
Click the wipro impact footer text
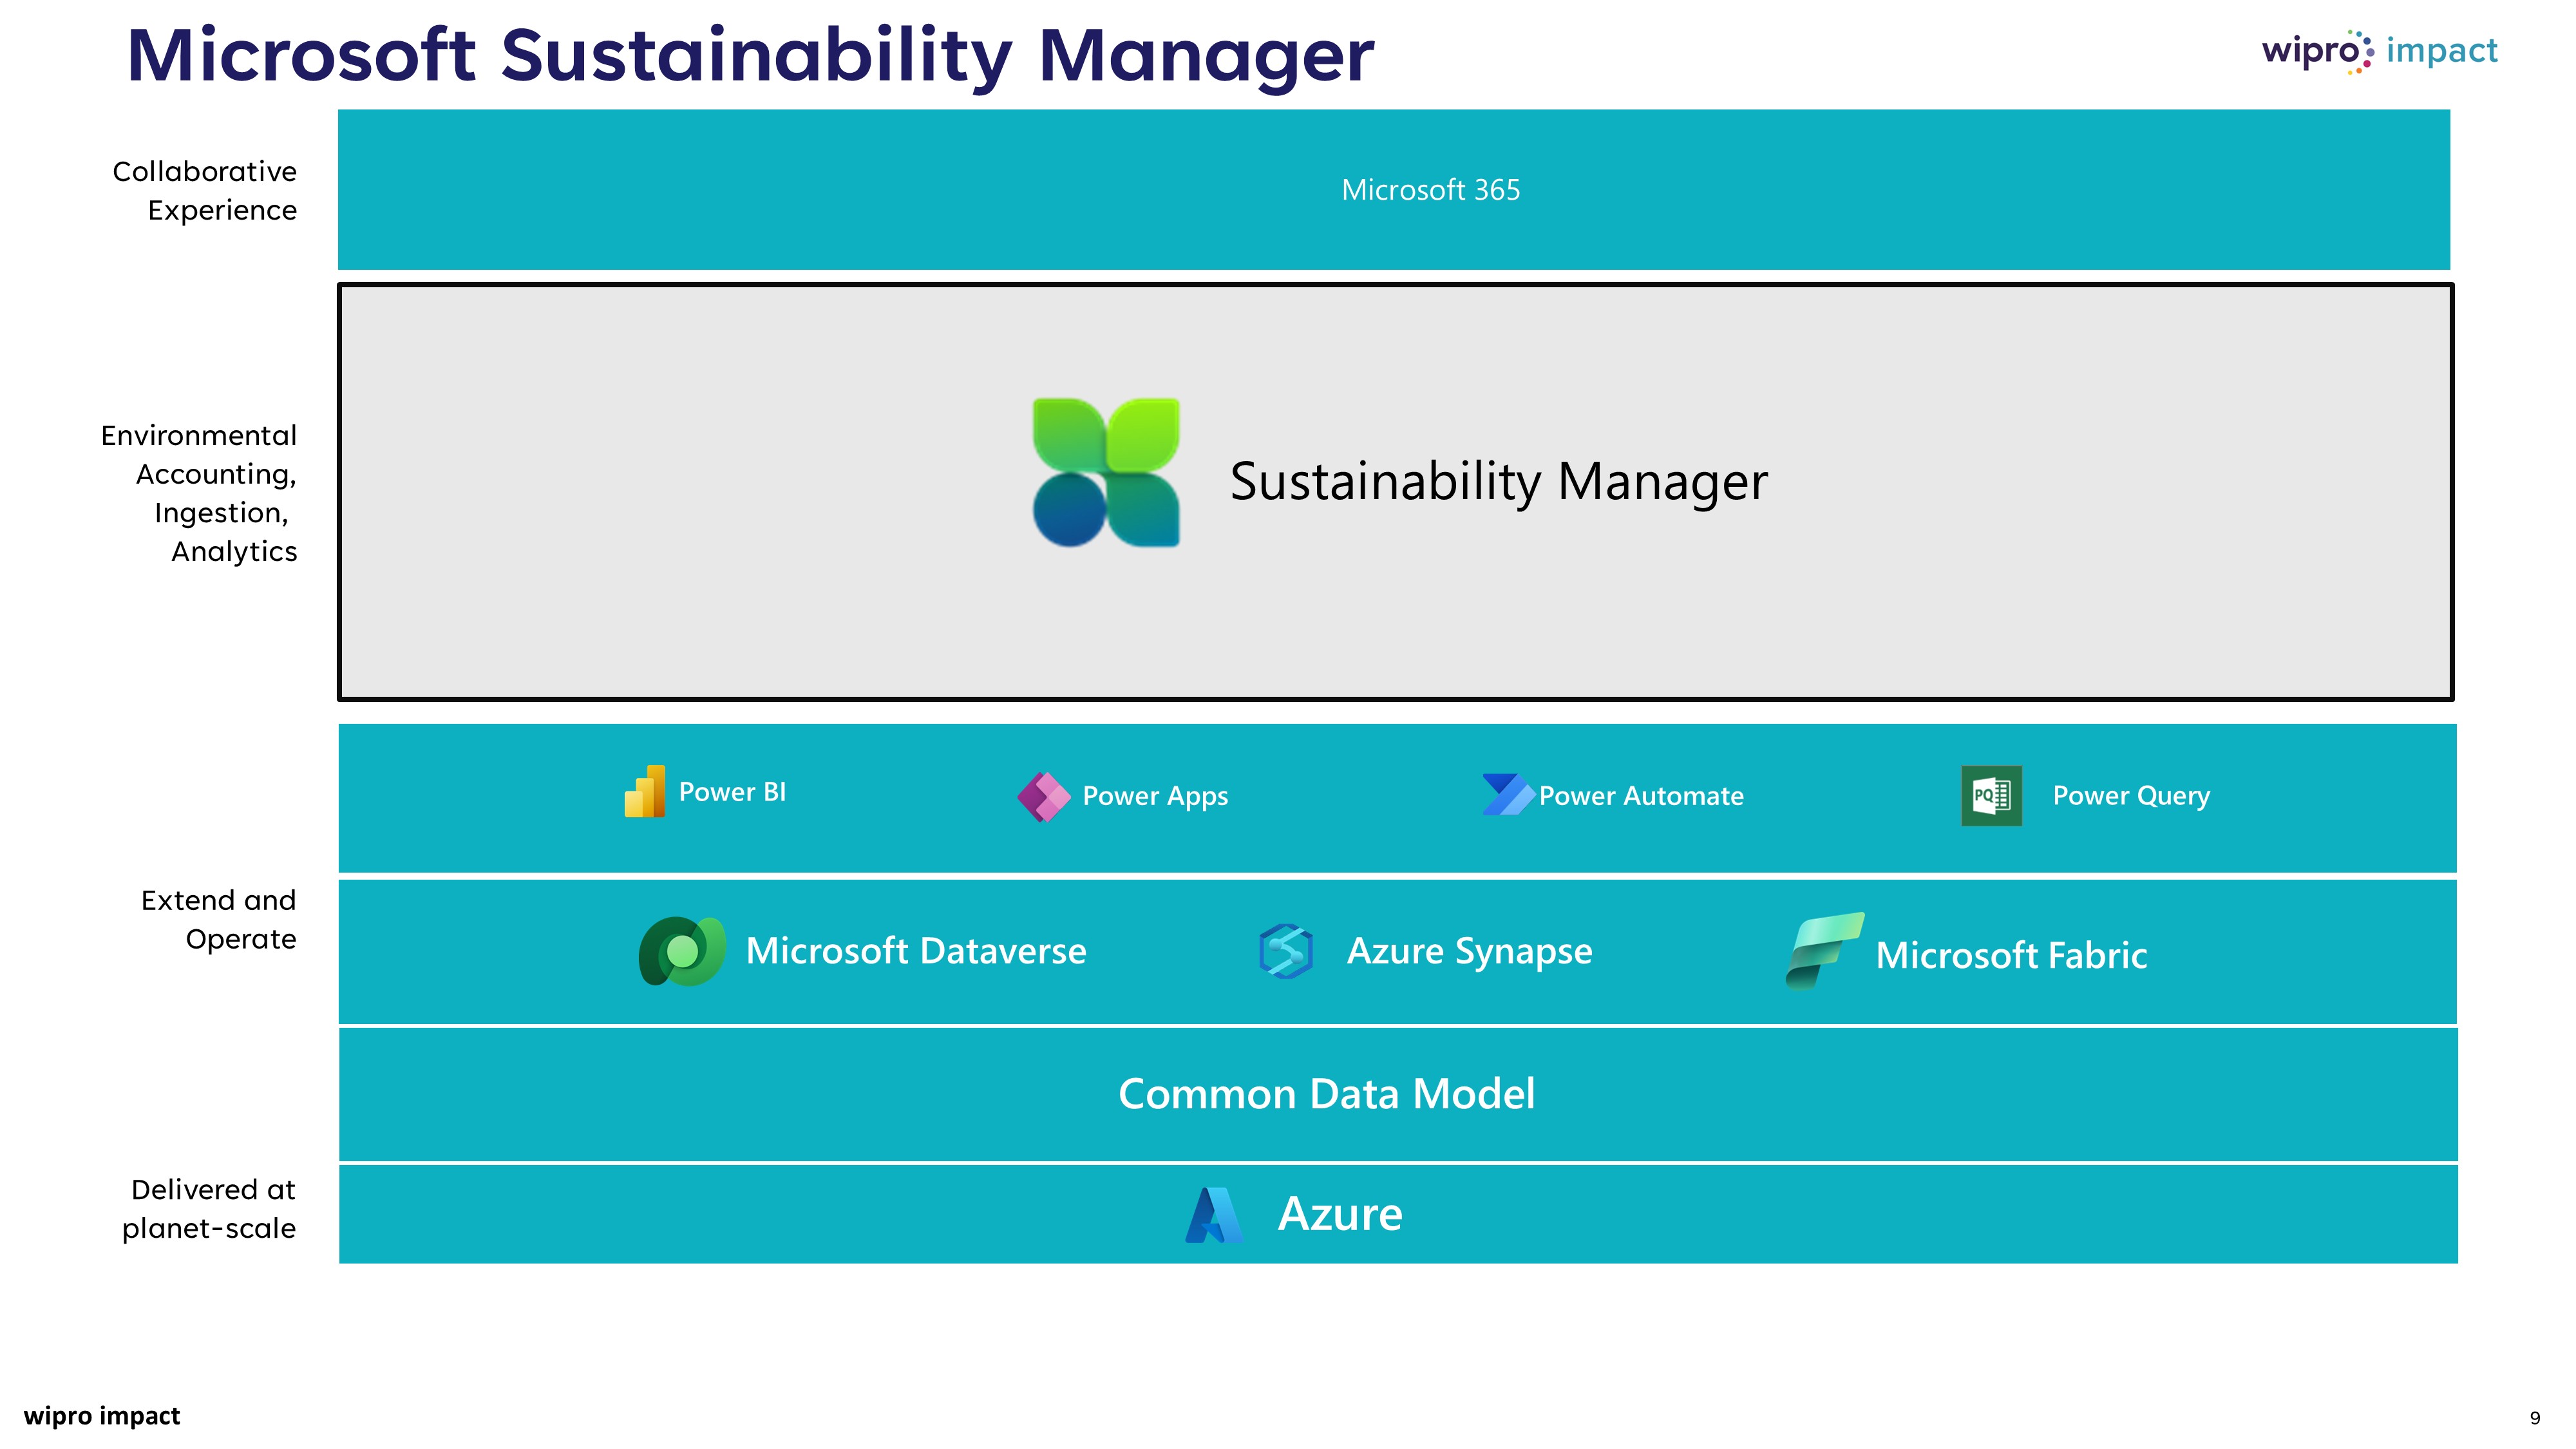(x=102, y=1416)
